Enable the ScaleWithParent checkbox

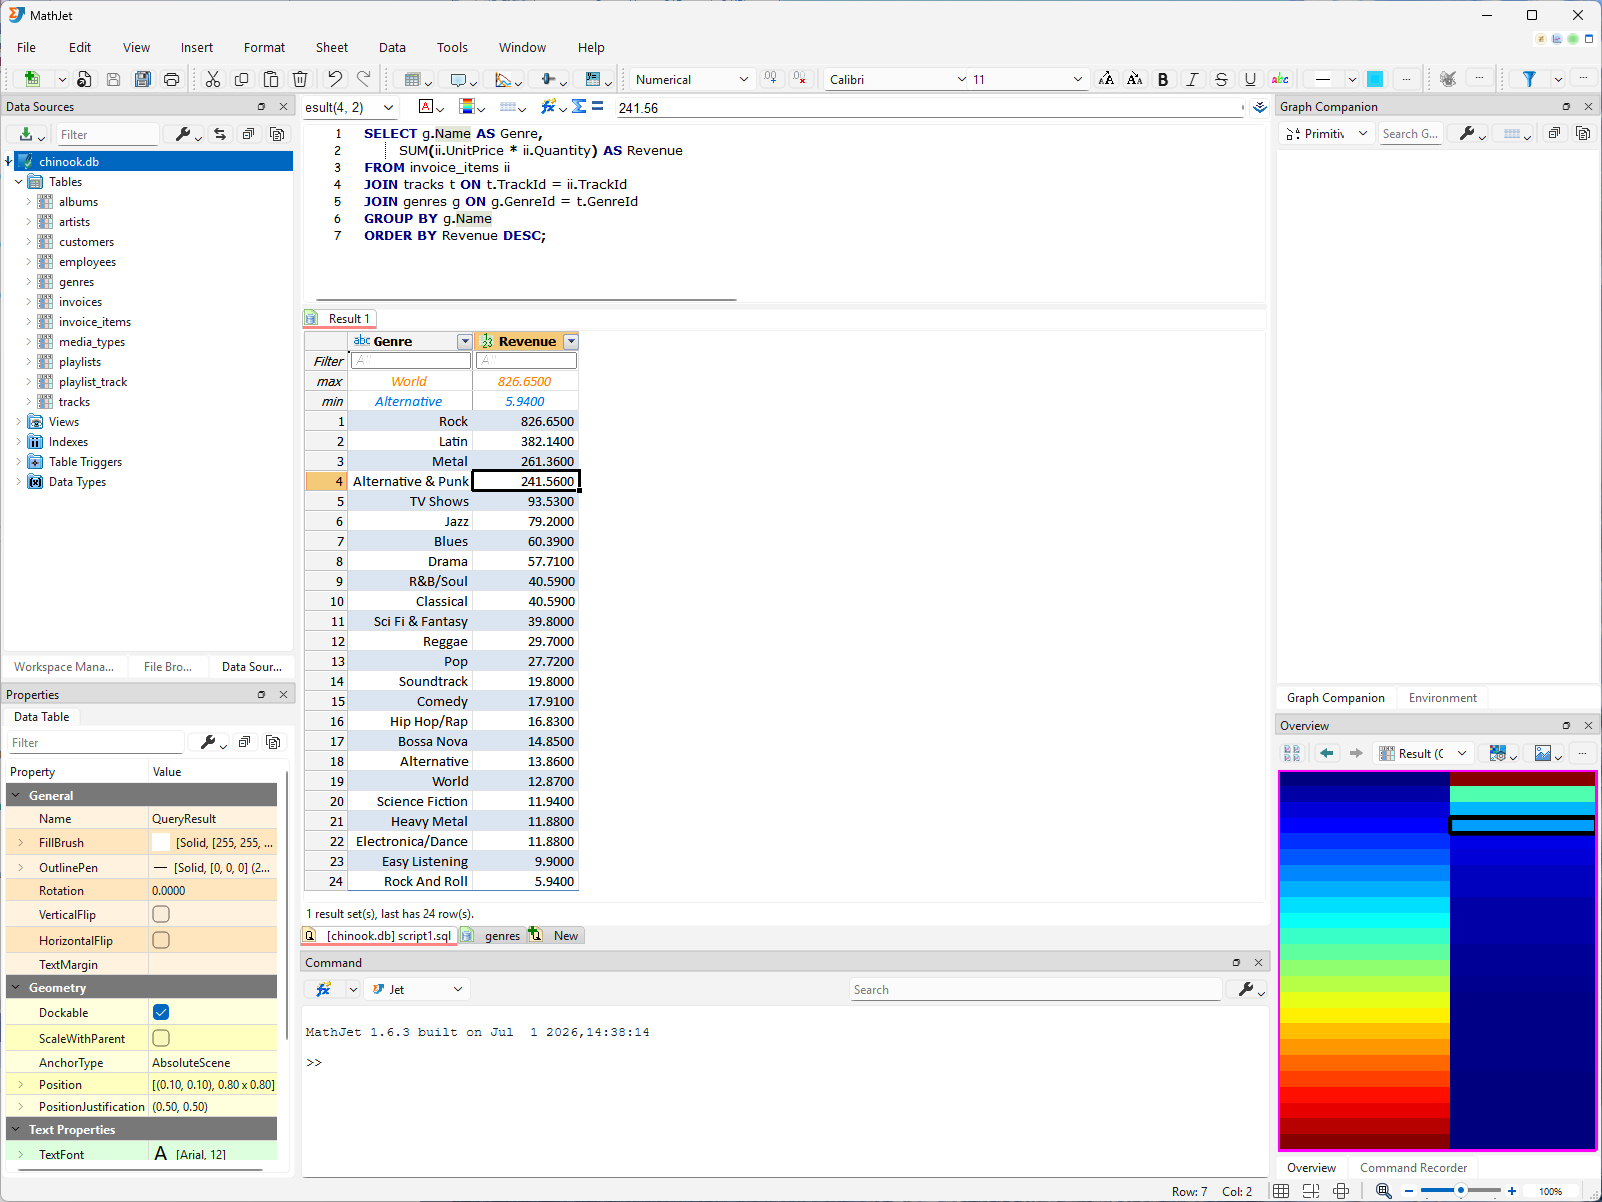[x=161, y=1038]
